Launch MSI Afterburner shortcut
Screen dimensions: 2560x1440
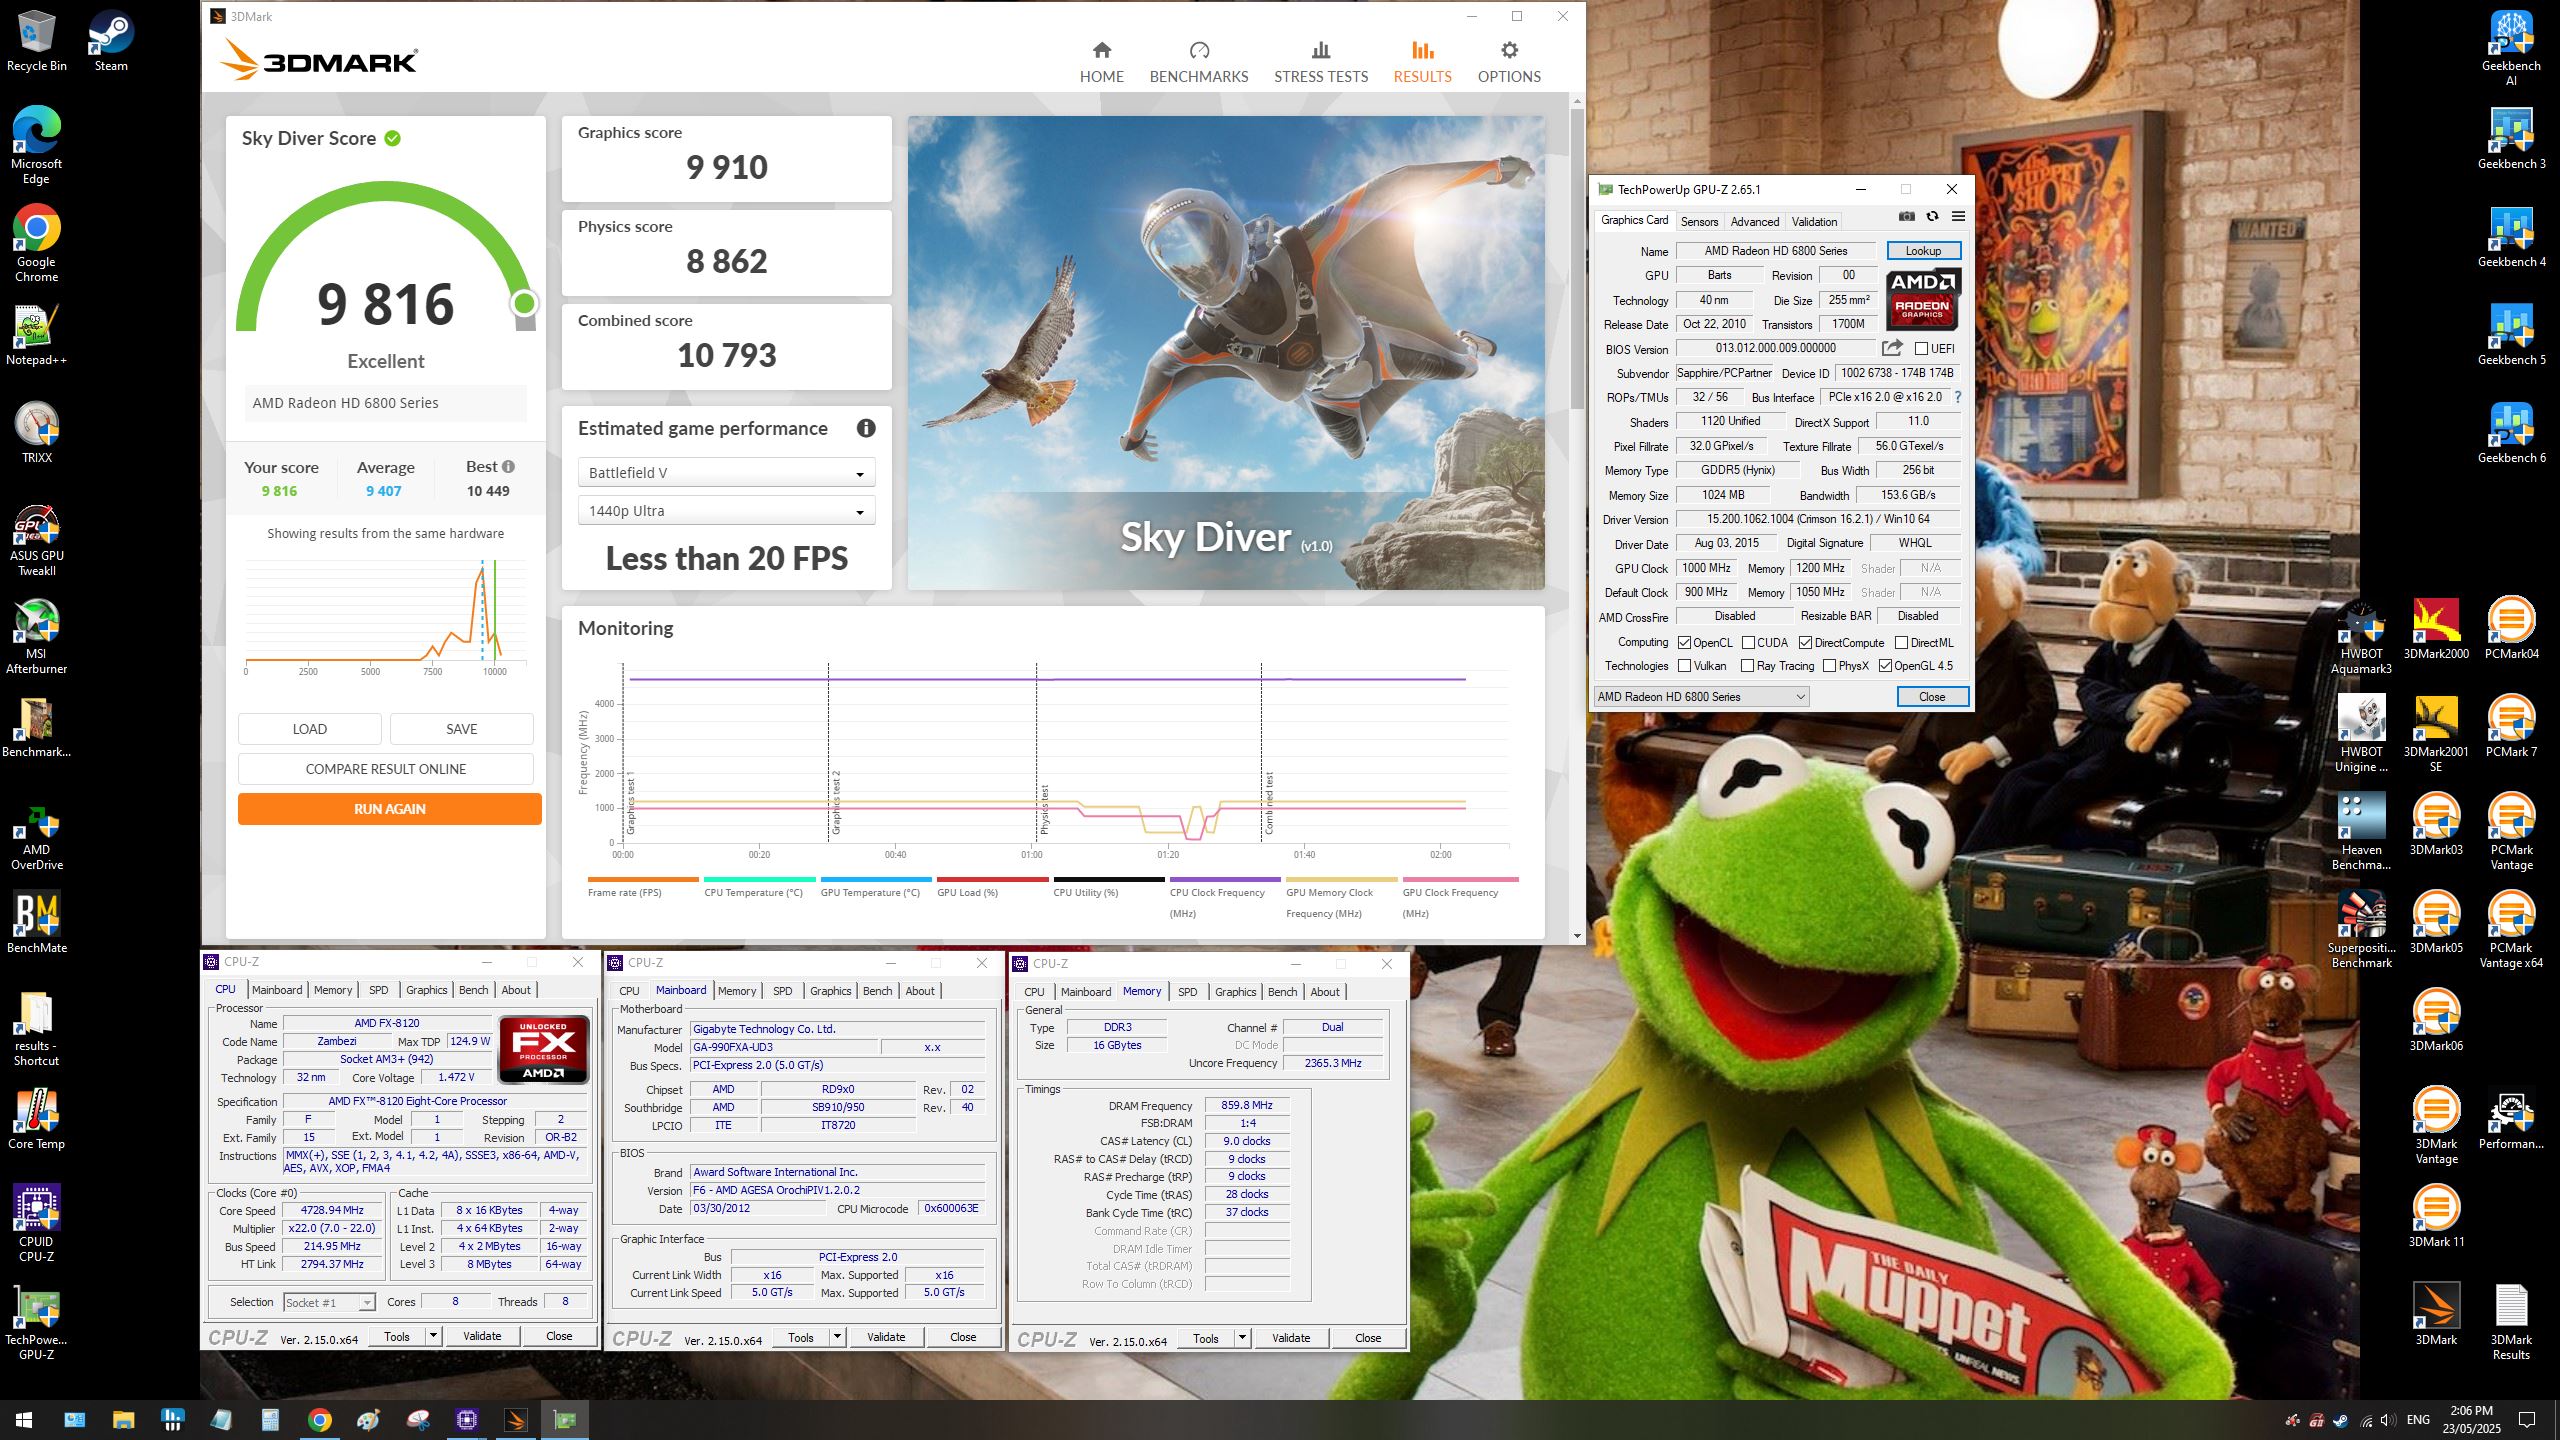click(36, 637)
